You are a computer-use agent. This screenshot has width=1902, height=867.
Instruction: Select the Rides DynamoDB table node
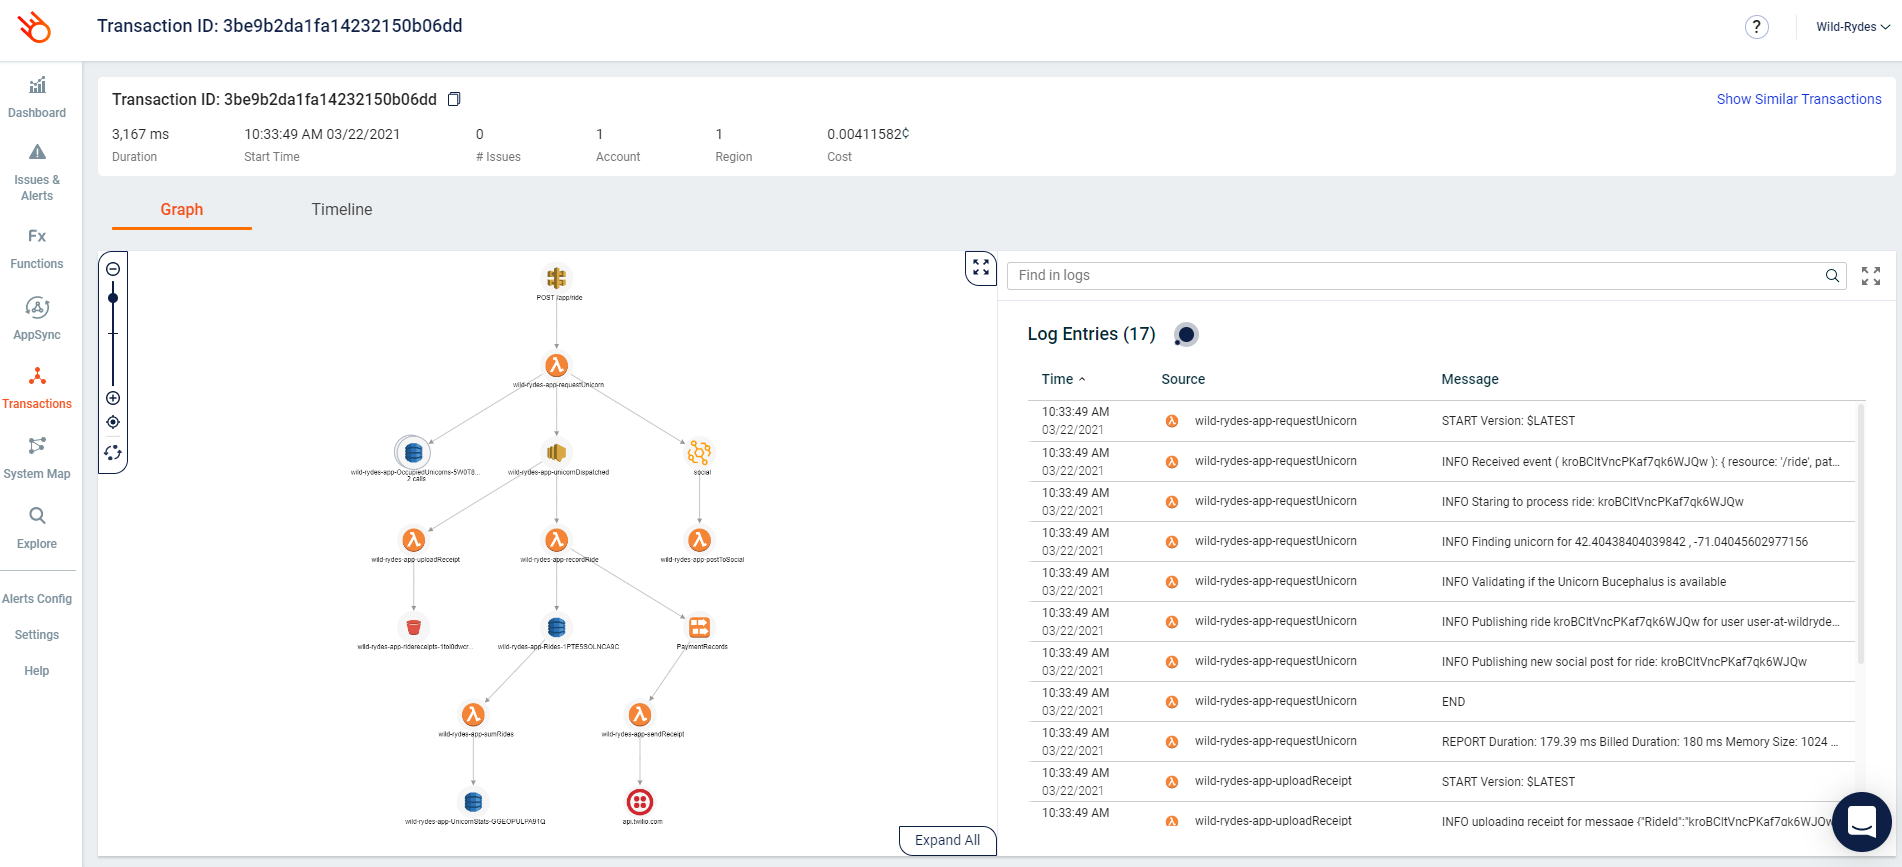point(557,627)
